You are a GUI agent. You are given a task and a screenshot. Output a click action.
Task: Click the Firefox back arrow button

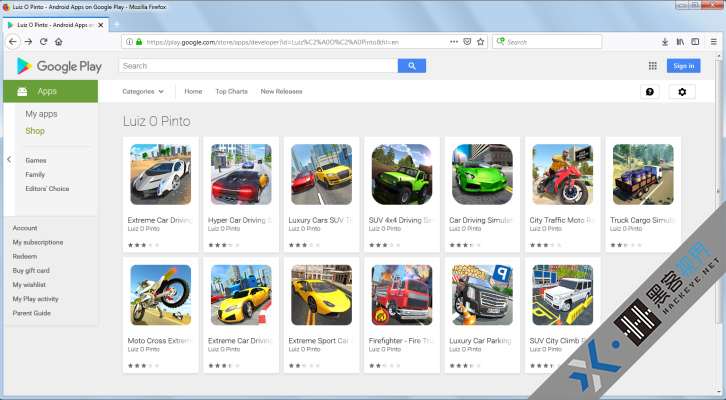coord(13,42)
